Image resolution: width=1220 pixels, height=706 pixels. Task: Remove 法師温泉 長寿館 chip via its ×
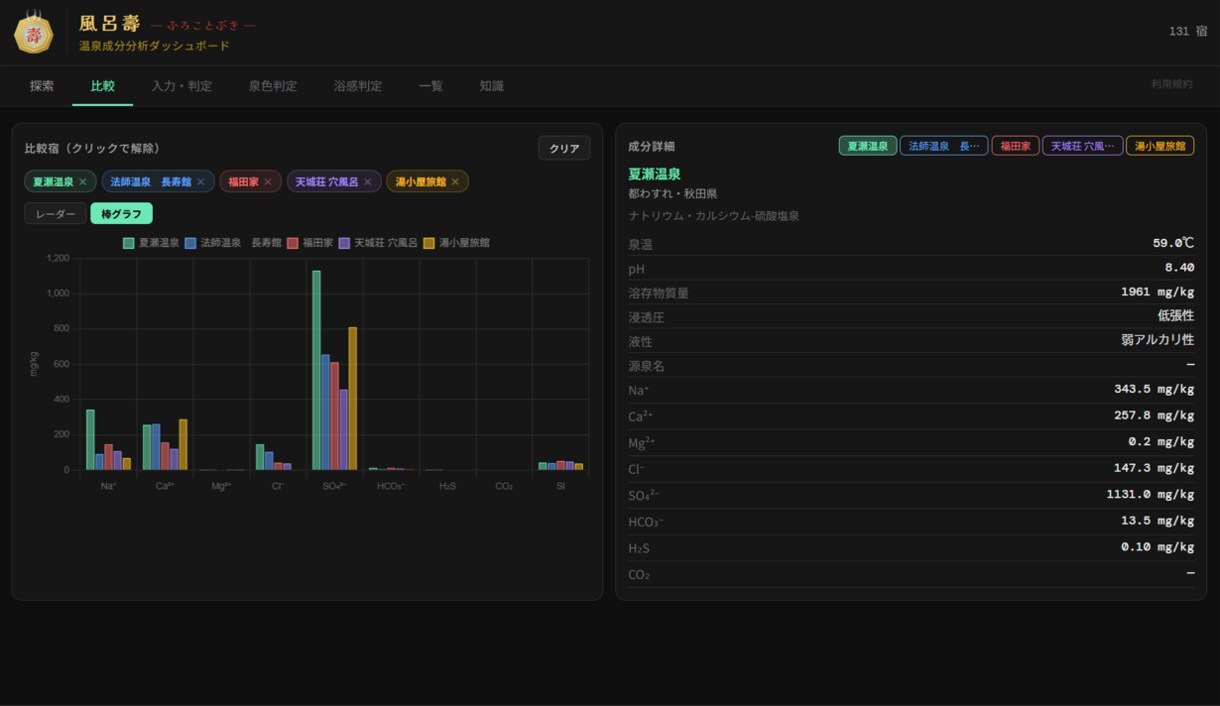click(x=200, y=182)
